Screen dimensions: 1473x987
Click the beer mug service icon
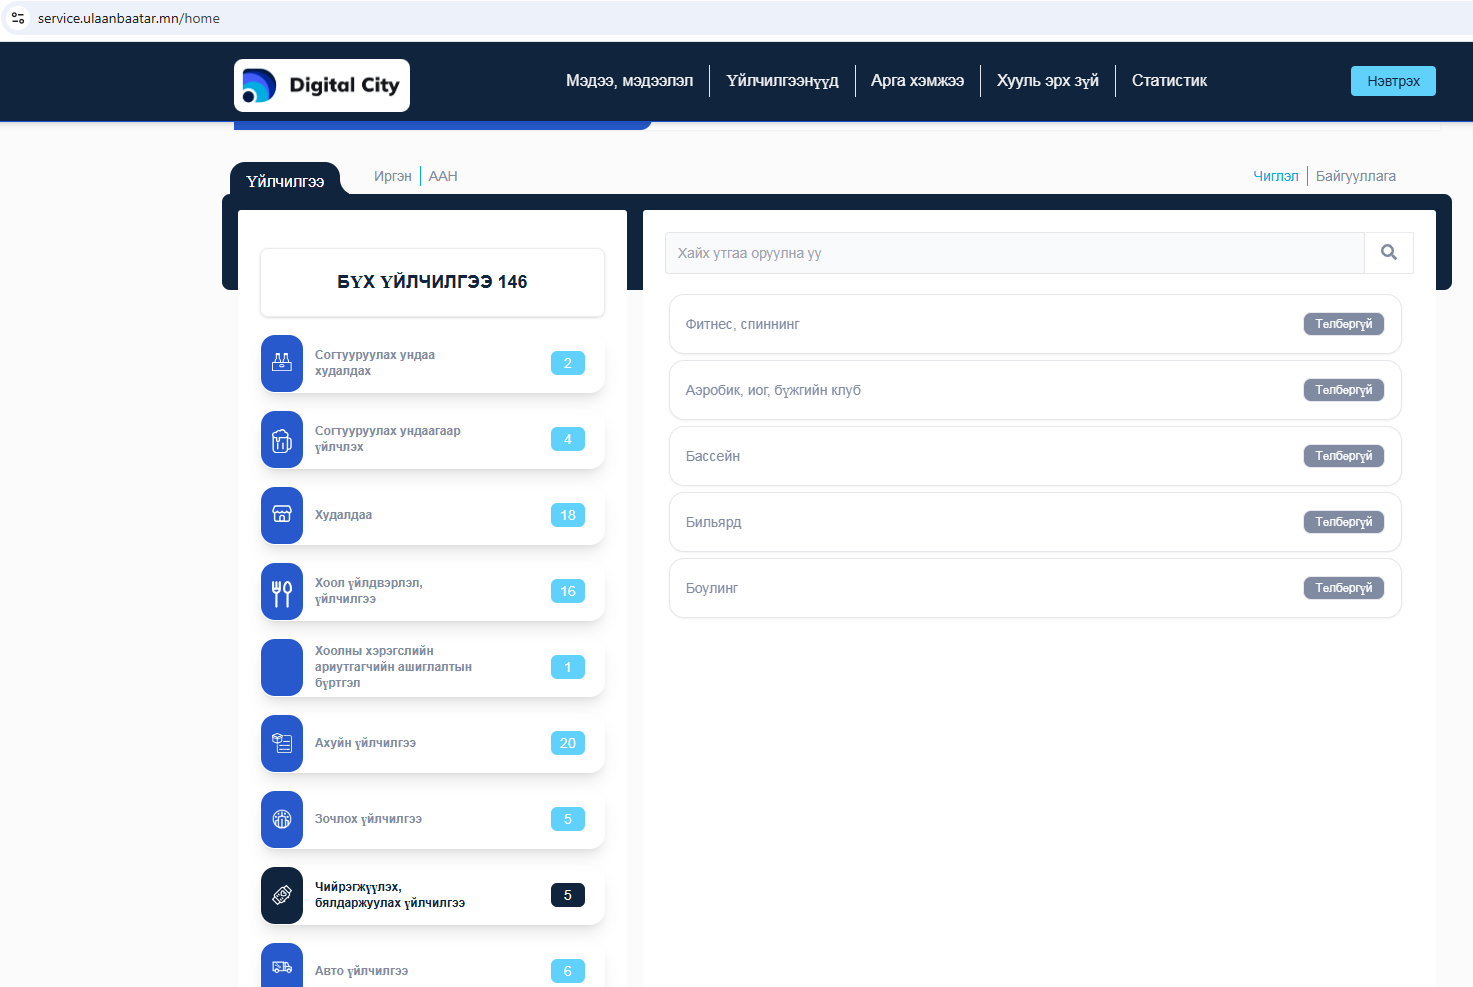tap(282, 440)
